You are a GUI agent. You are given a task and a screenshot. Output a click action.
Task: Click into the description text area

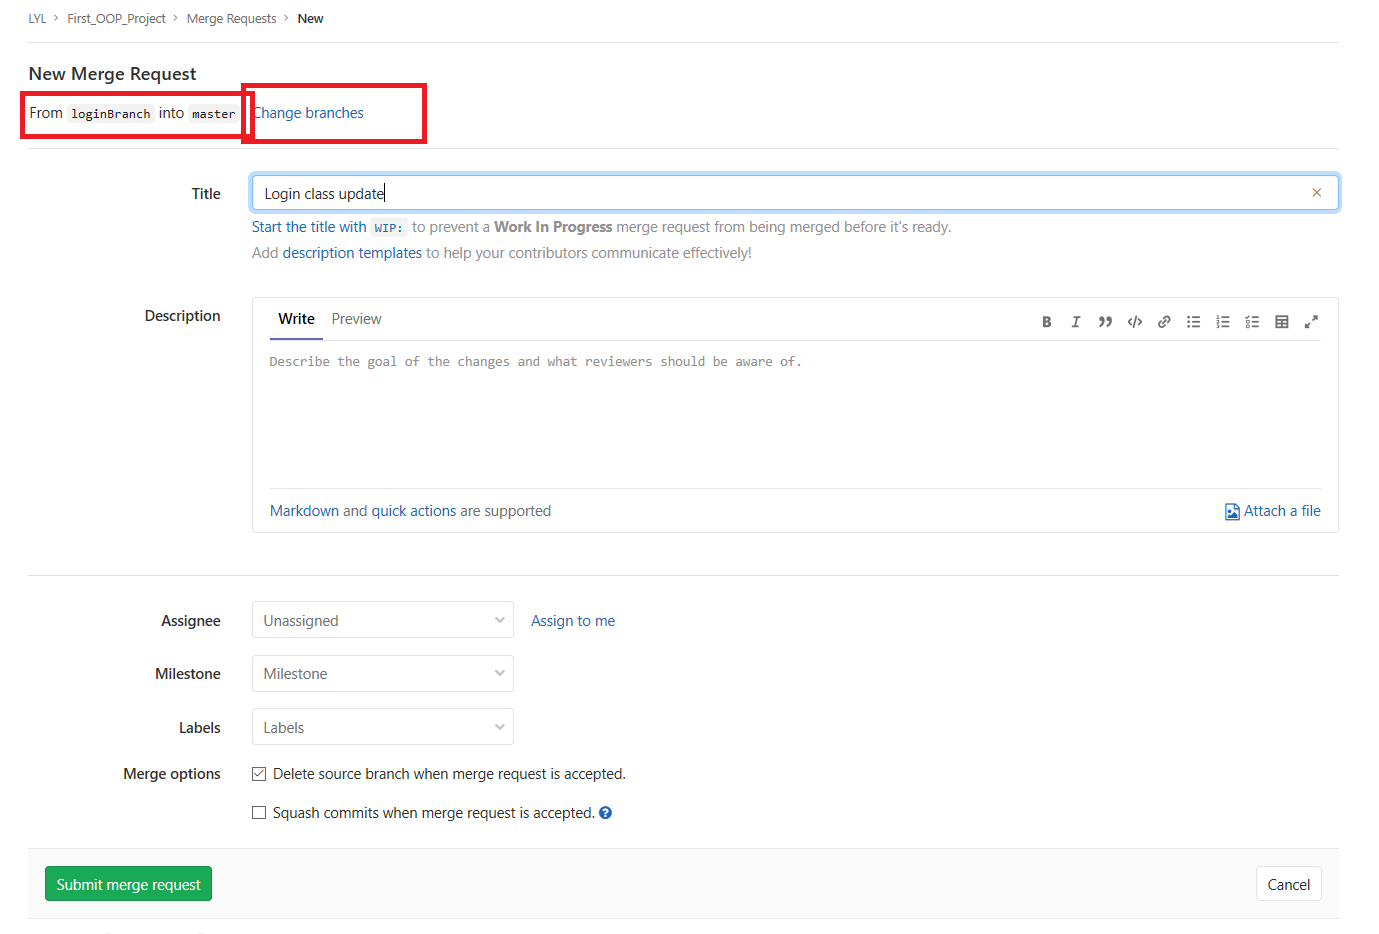795,414
